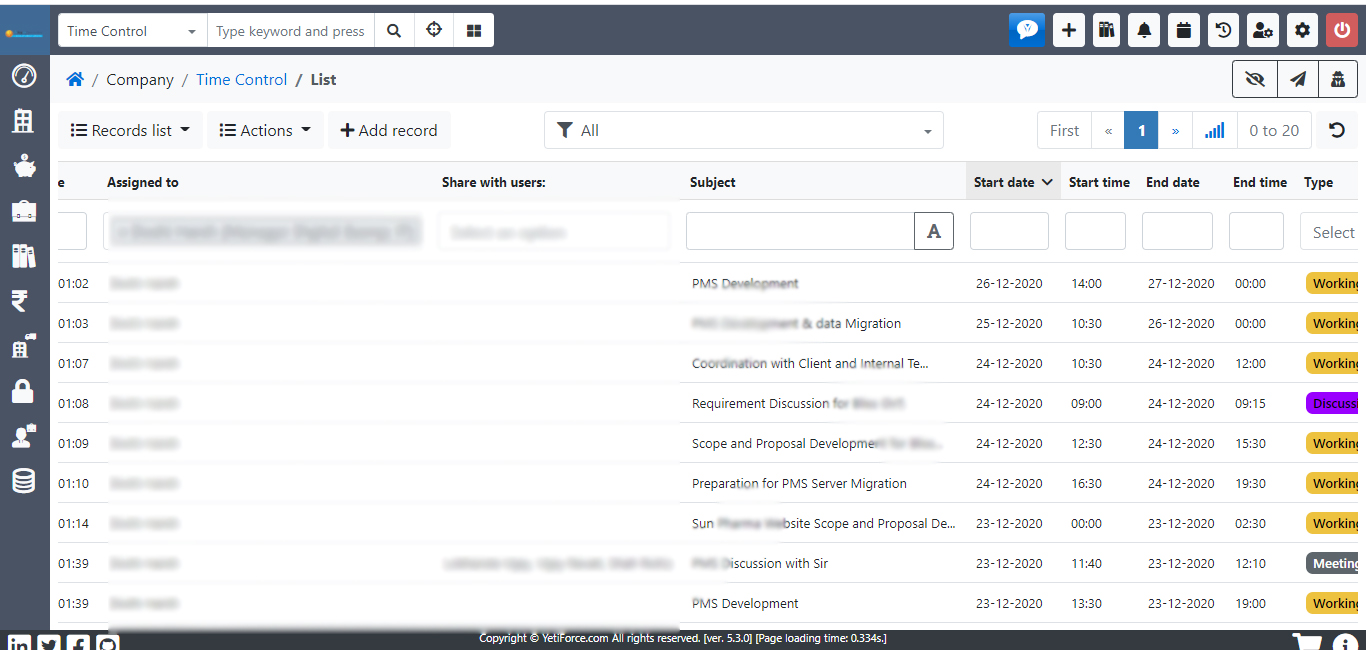Expand the Actions dropdown
The height and width of the screenshot is (650, 1366).
pyautogui.click(x=264, y=130)
